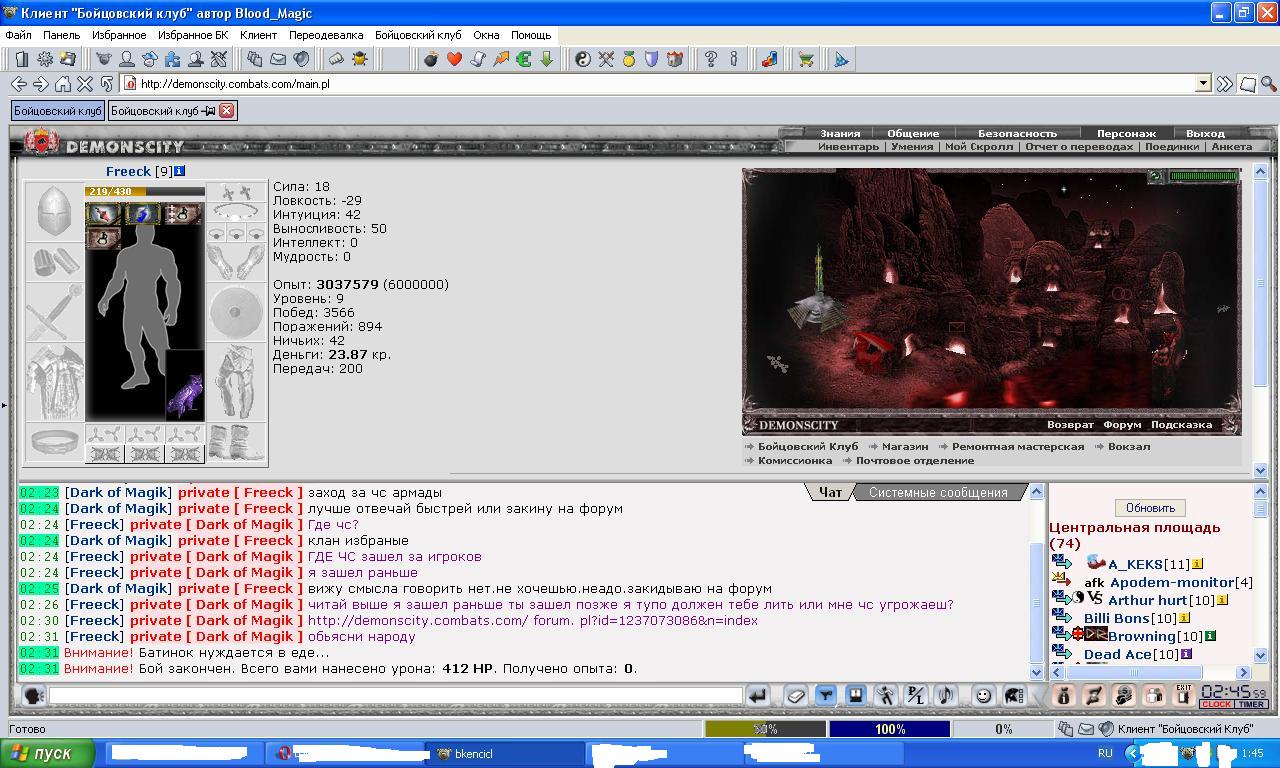Toggle the sound speaker chat button
1280x768 pixels.
tap(945, 695)
